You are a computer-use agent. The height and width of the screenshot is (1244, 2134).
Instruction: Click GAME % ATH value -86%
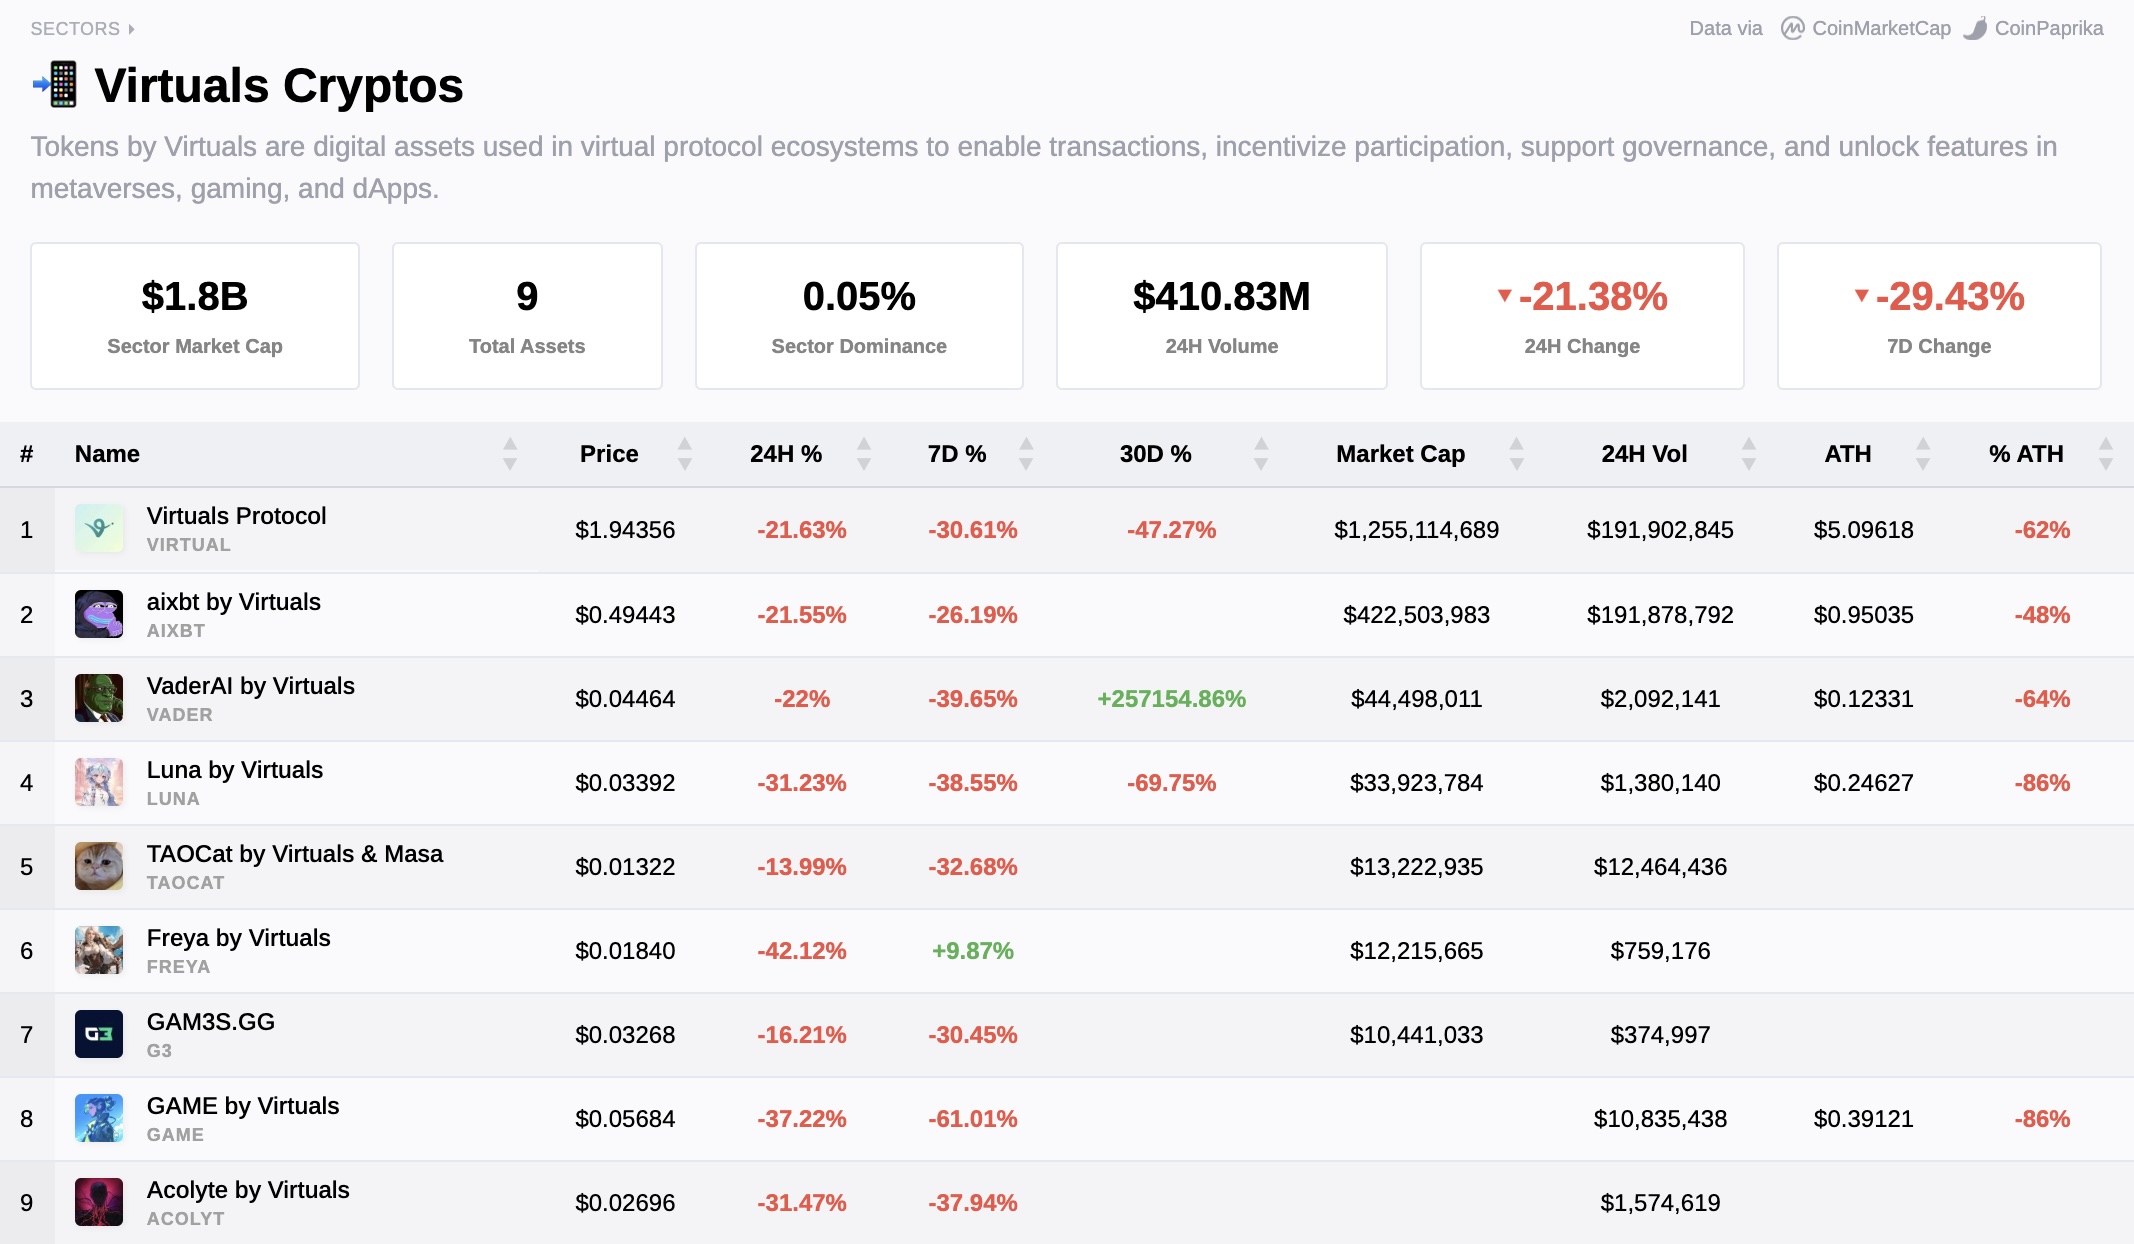(2042, 1119)
